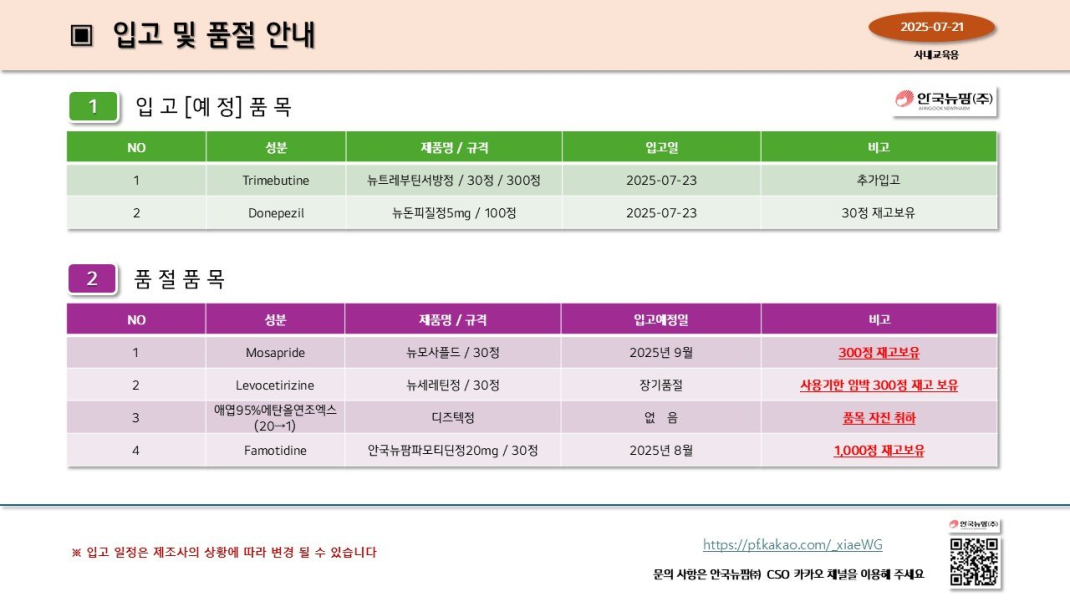Select the '안국뉴팜파모티딘정20mg / 30정' cell
The height and width of the screenshot is (602, 1070).
click(x=453, y=450)
